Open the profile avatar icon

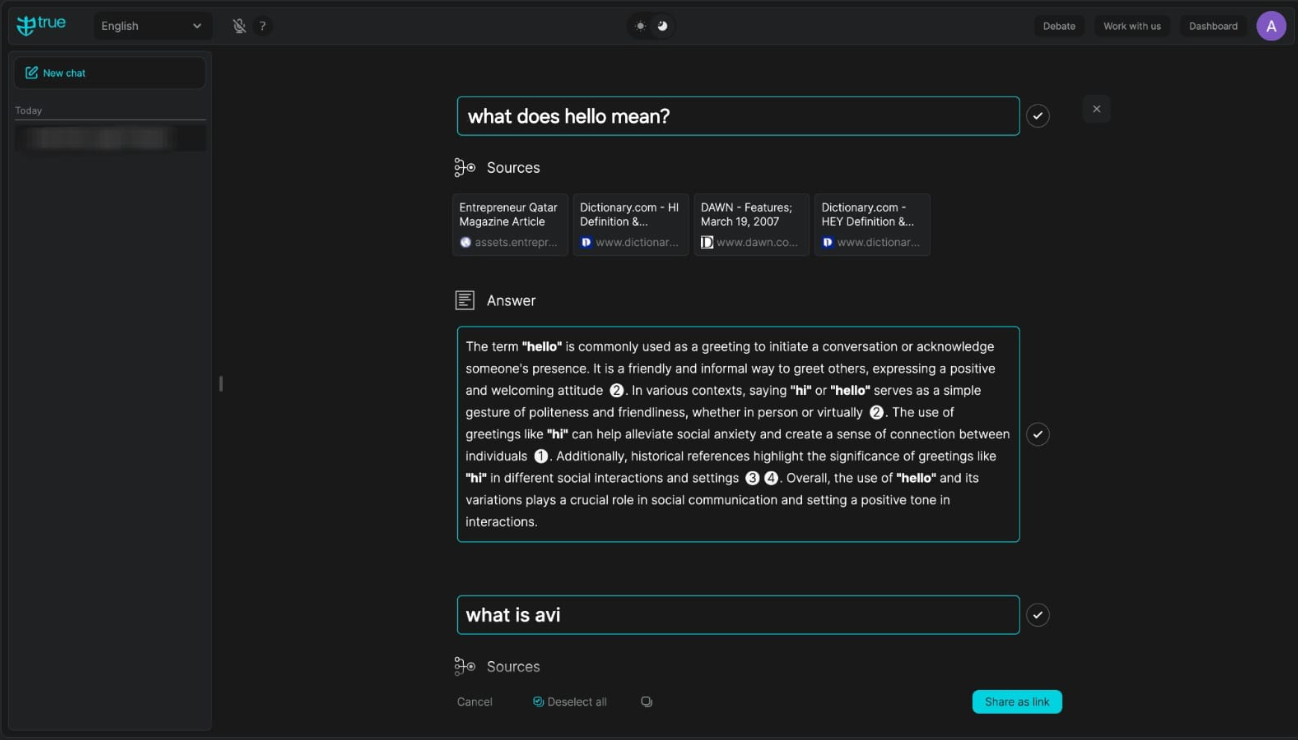coord(1271,25)
